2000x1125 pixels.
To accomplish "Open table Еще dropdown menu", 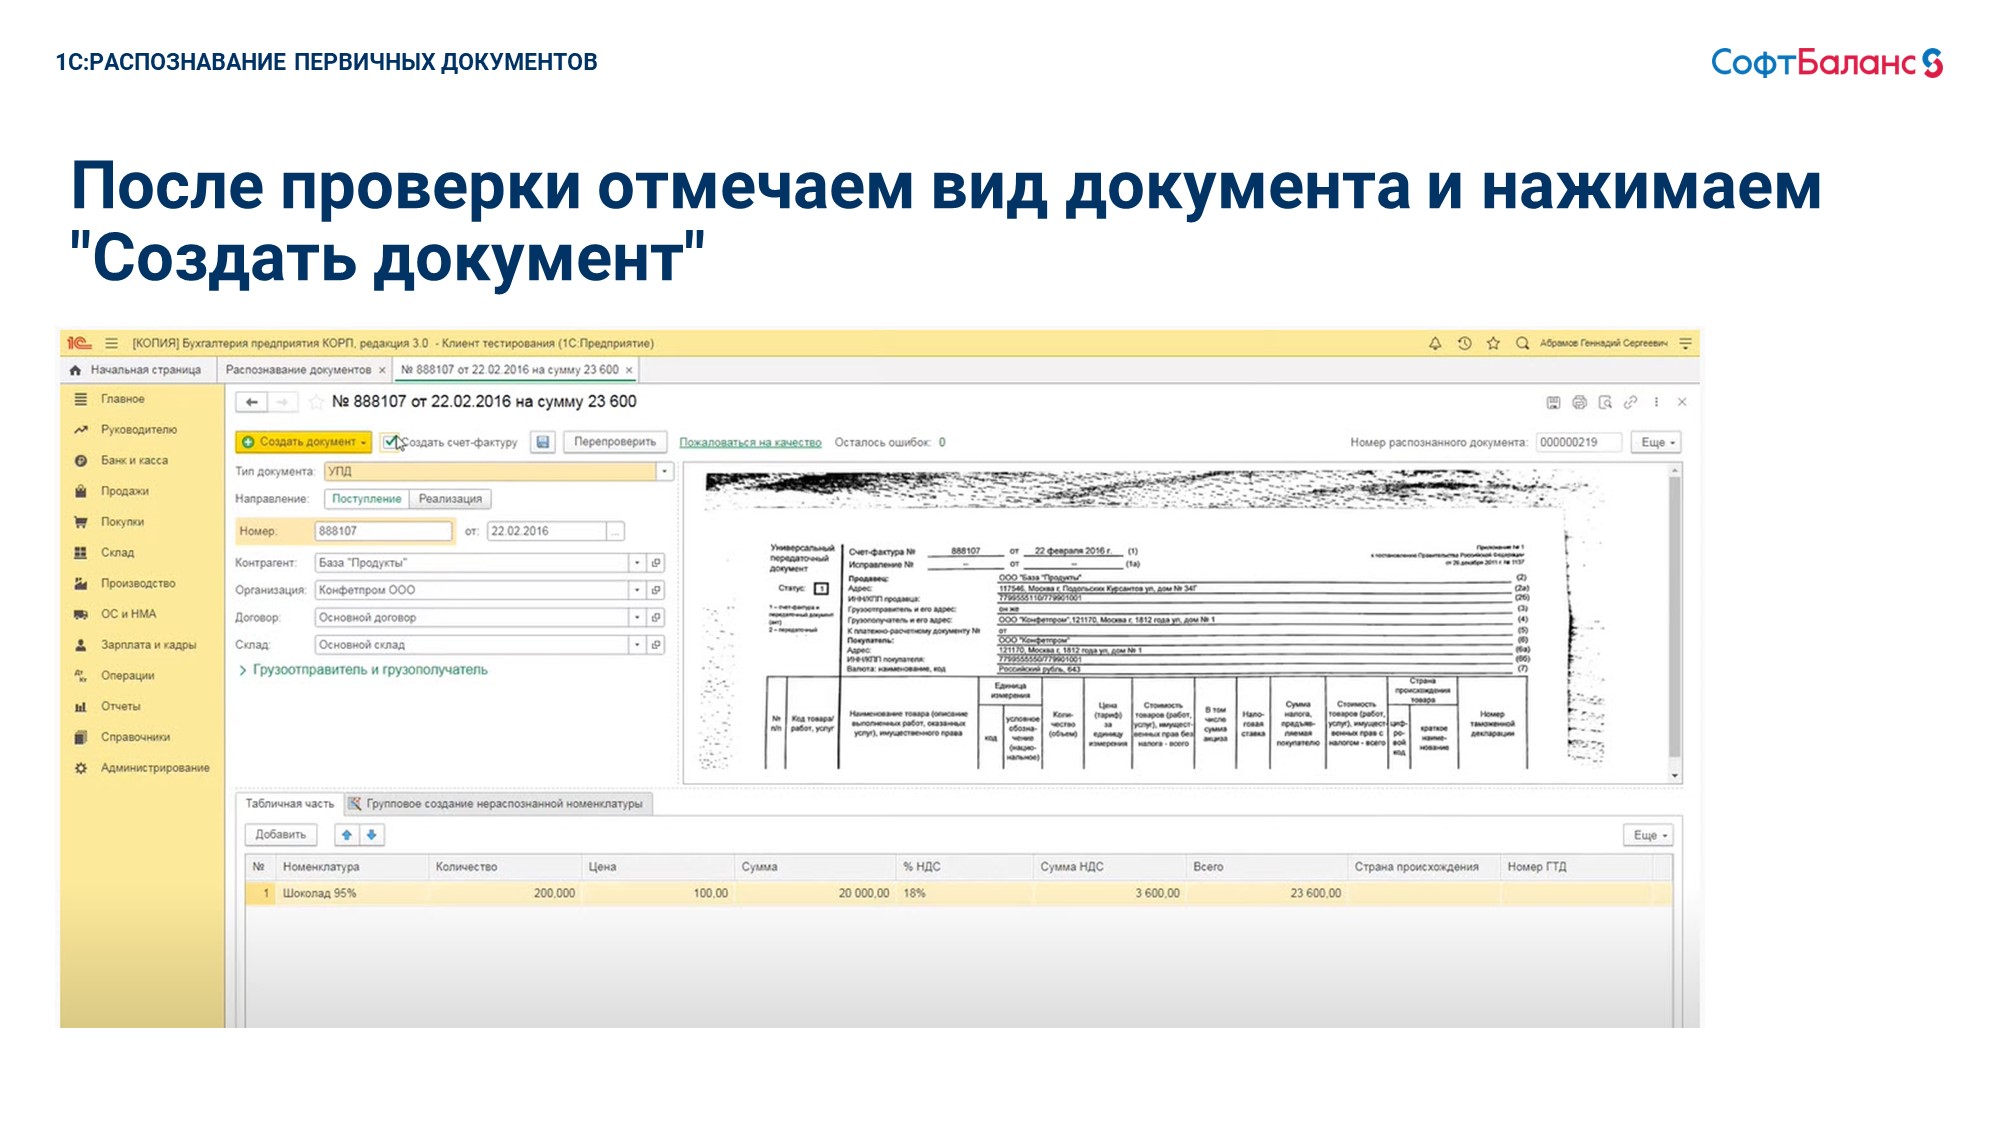I will (x=1647, y=835).
